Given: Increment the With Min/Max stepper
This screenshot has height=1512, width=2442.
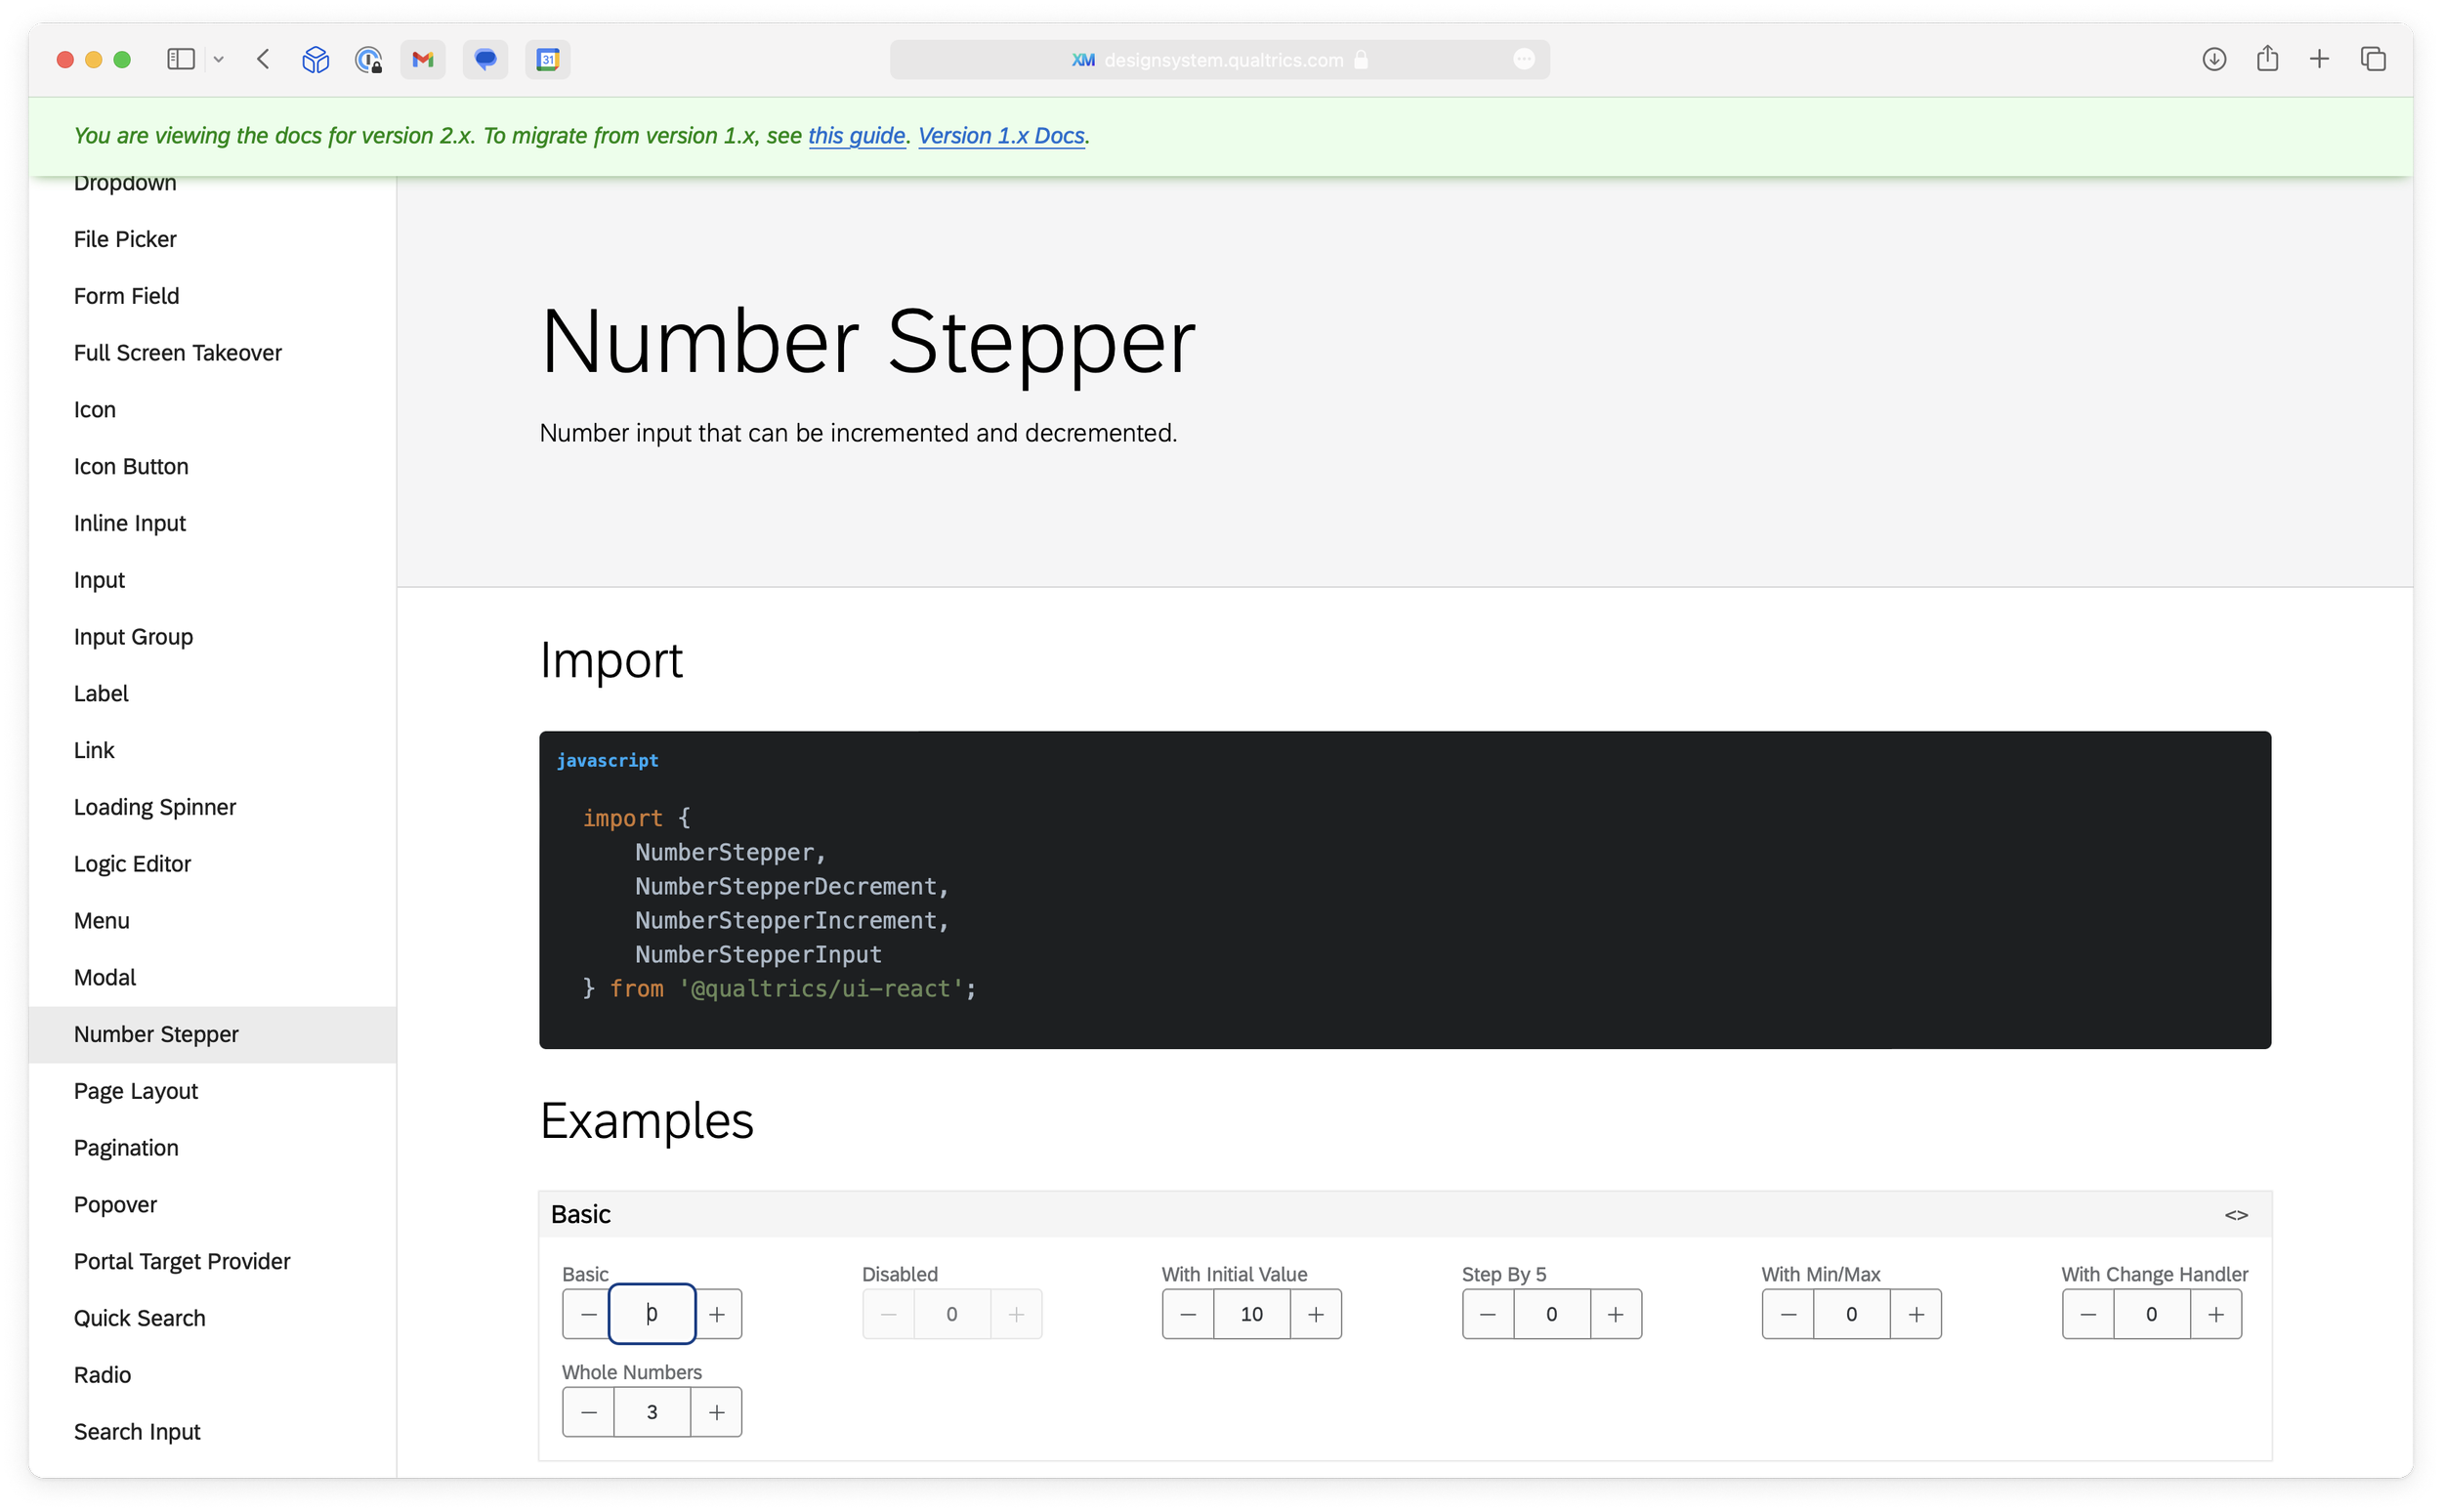Looking at the screenshot, I should pos(1916,1314).
